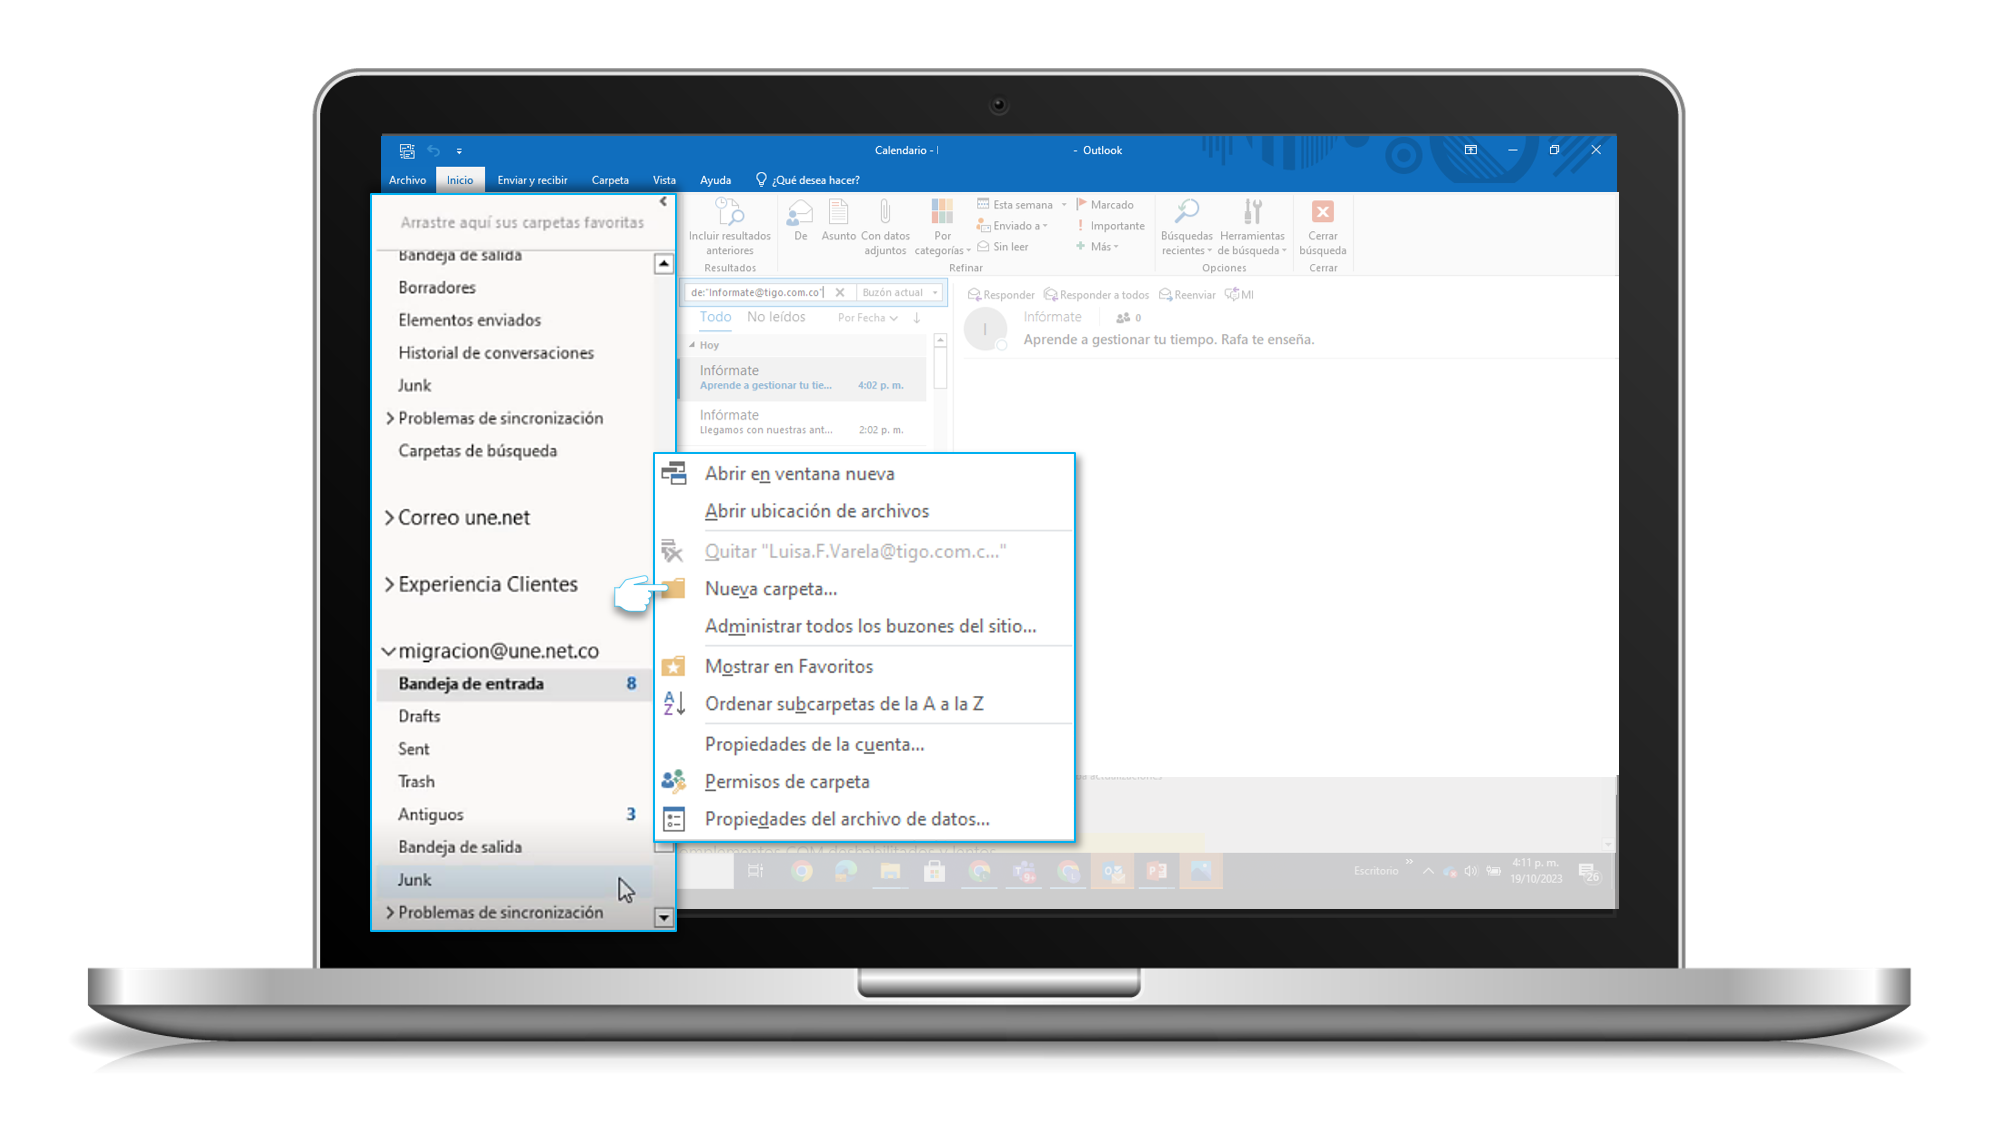
Task: Switch to Enviar y recibir tab
Action: (532, 180)
